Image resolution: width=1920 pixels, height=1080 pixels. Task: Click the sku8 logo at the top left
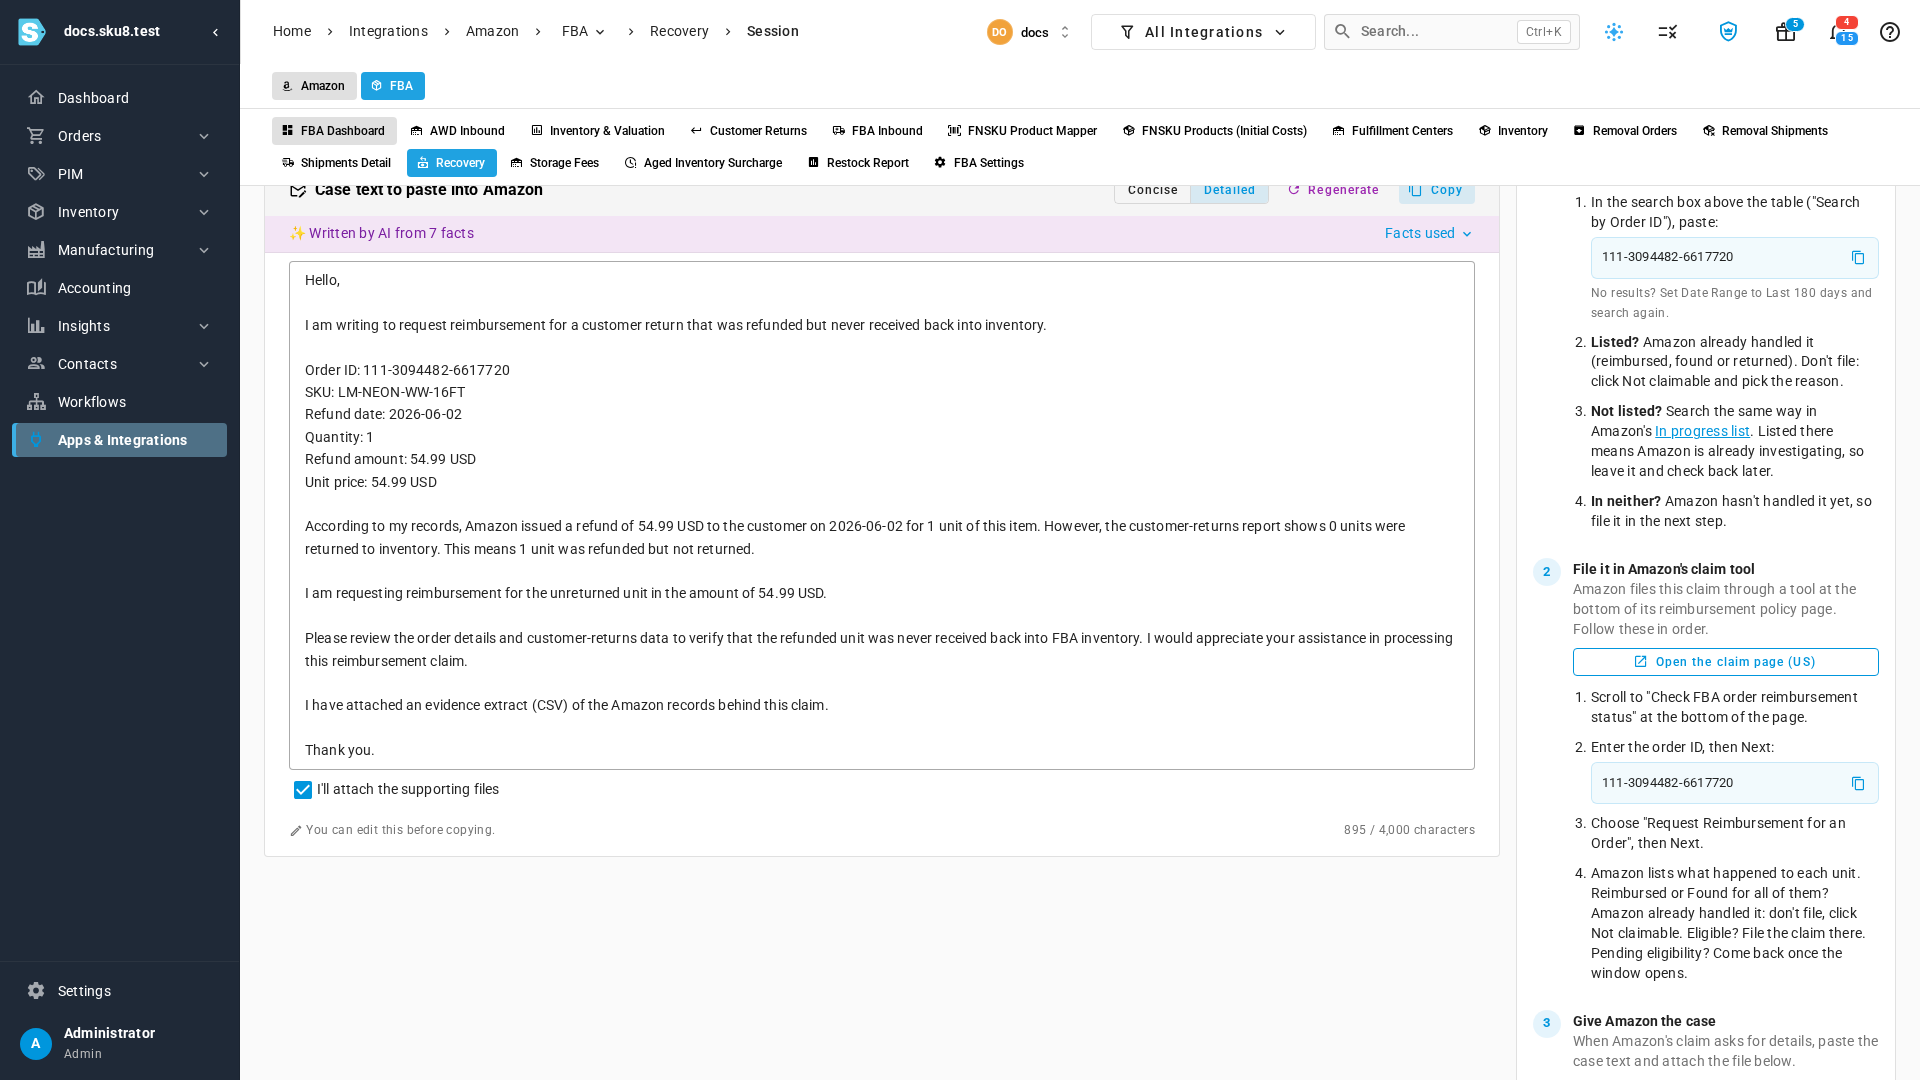[32, 32]
